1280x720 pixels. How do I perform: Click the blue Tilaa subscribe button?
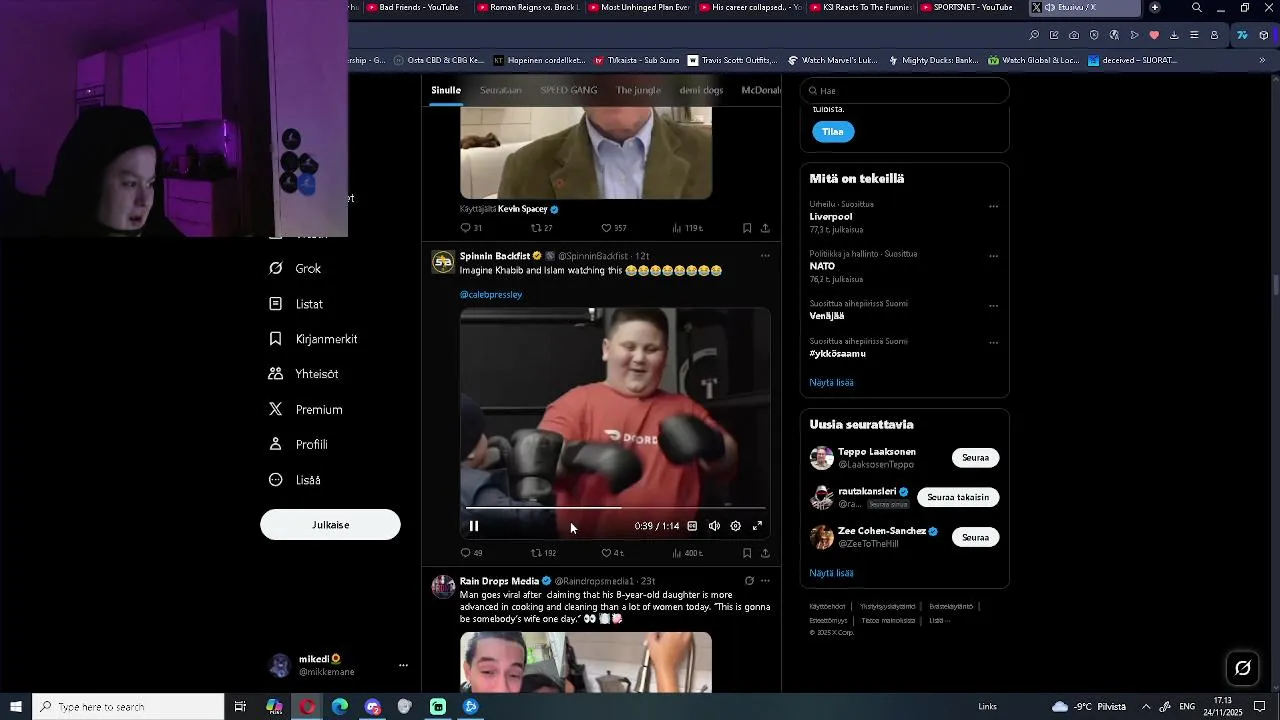click(833, 132)
